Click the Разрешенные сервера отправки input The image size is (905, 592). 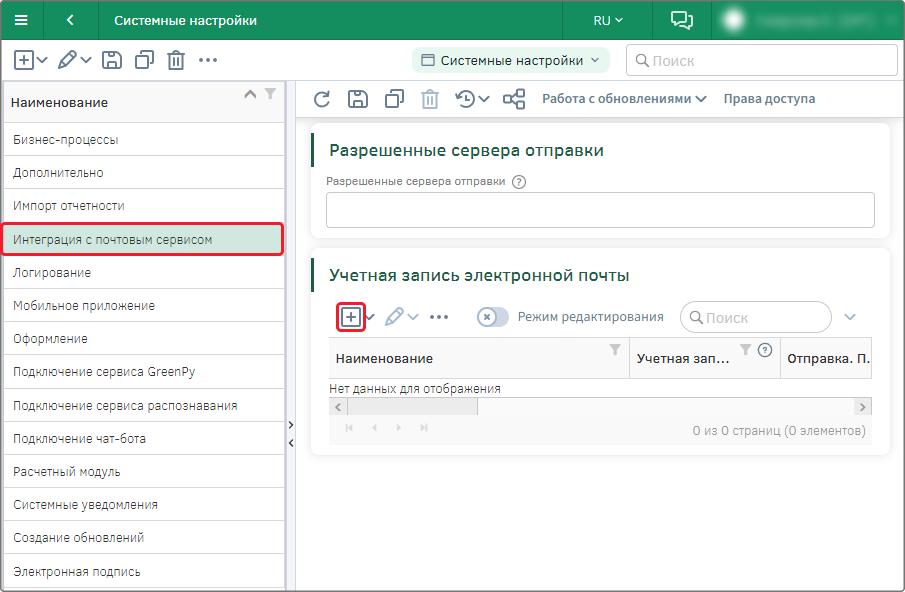click(600, 210)
